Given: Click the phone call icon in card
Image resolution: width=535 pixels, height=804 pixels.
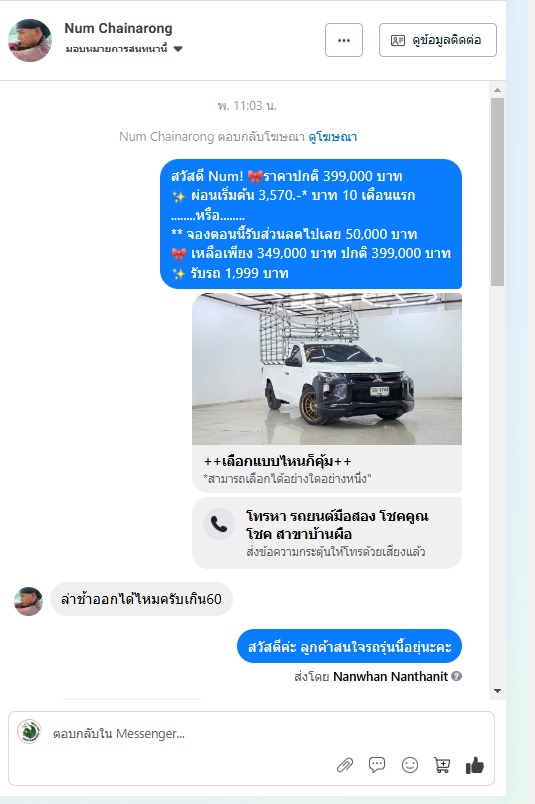Looking at the screenshot, I should click(x=219, y=525).
